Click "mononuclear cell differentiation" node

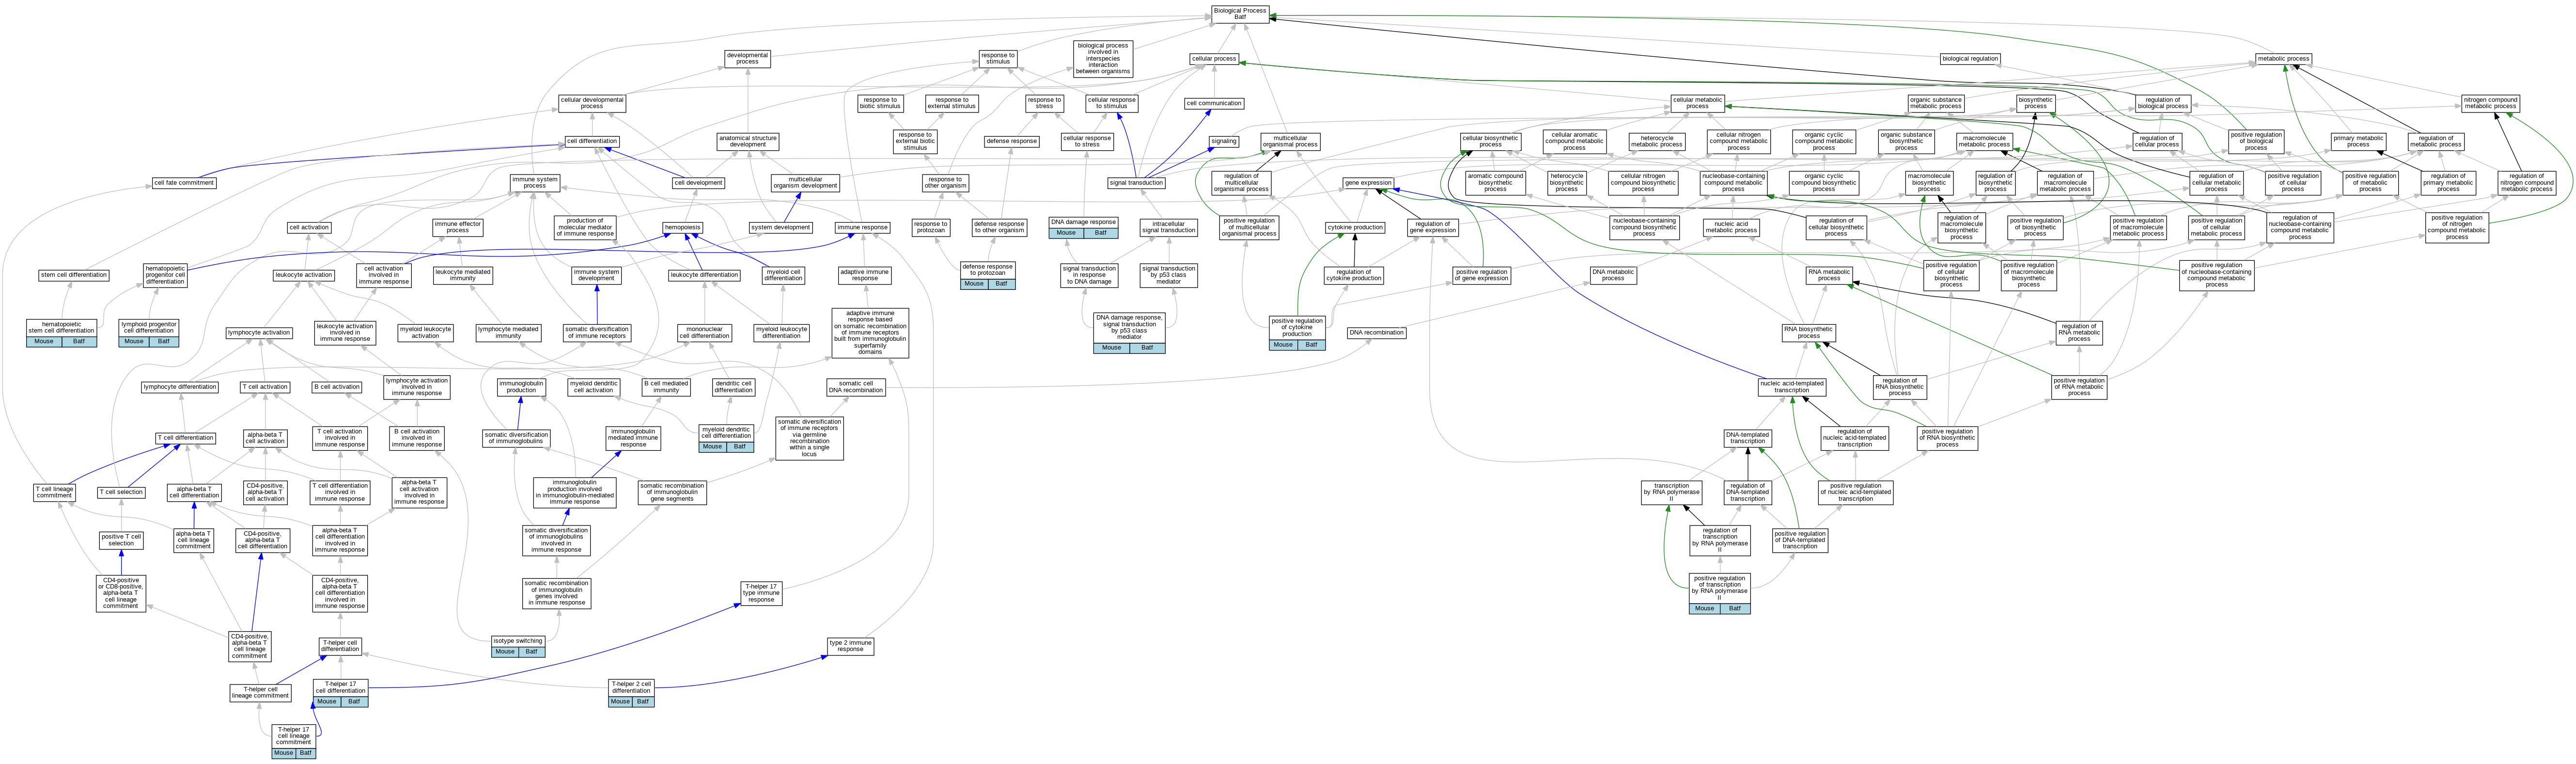tap(705, 332)
